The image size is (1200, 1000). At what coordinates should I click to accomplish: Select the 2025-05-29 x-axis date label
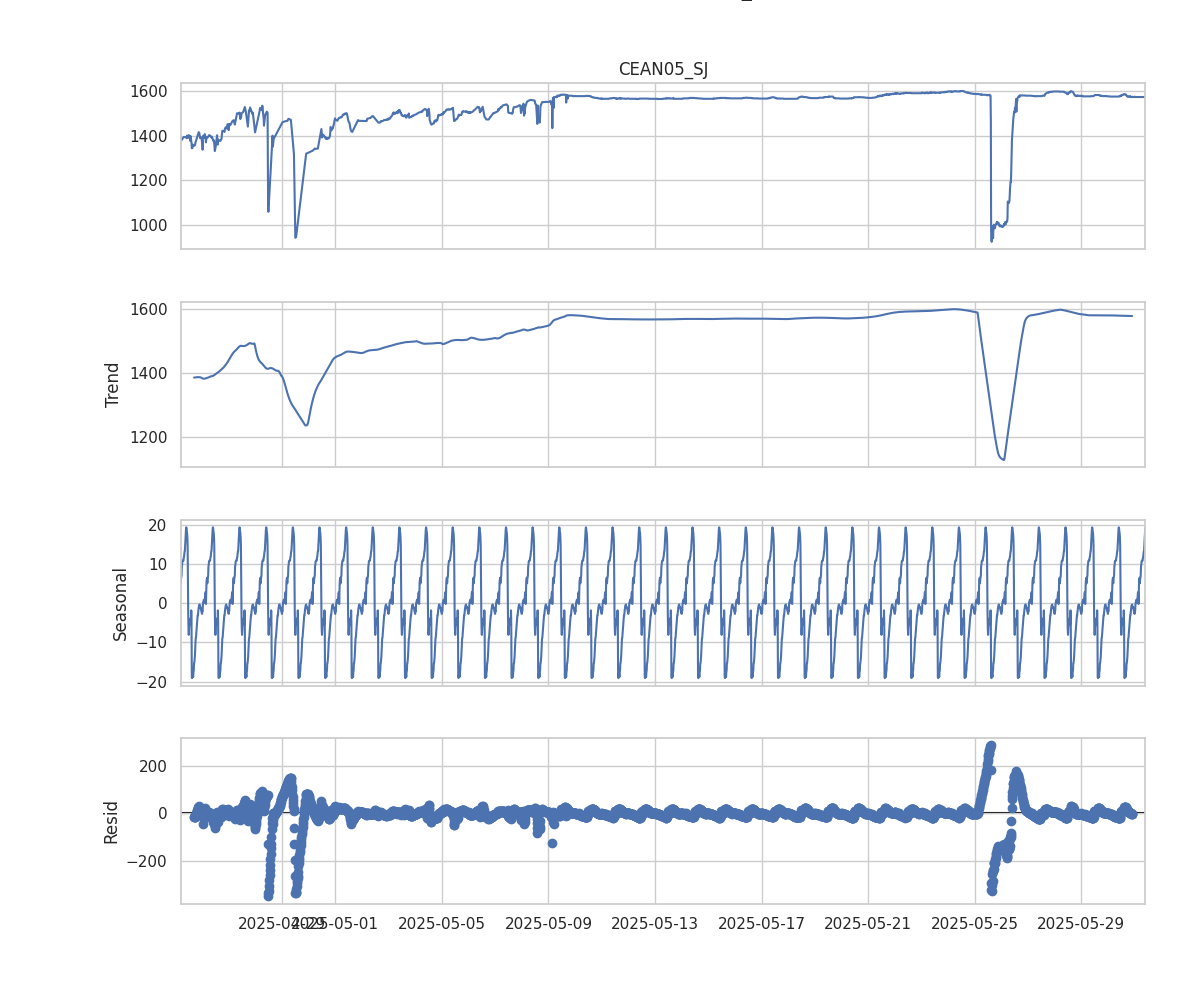[1081, 923]
